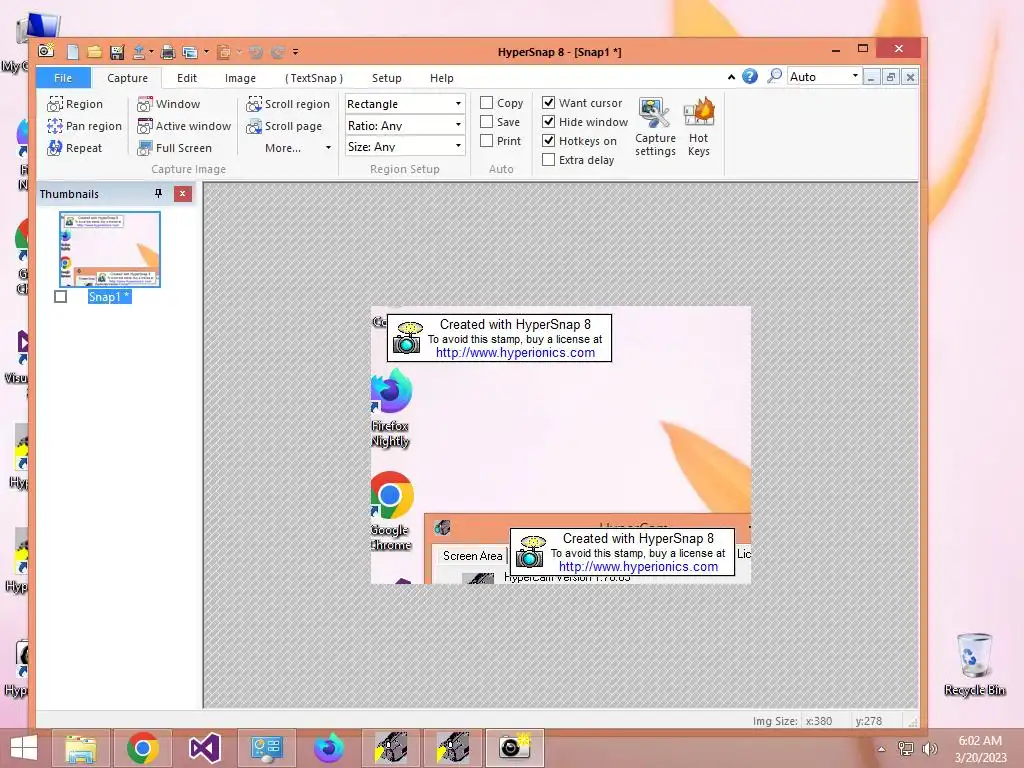Uncheck Want cursor

[549, 103]
